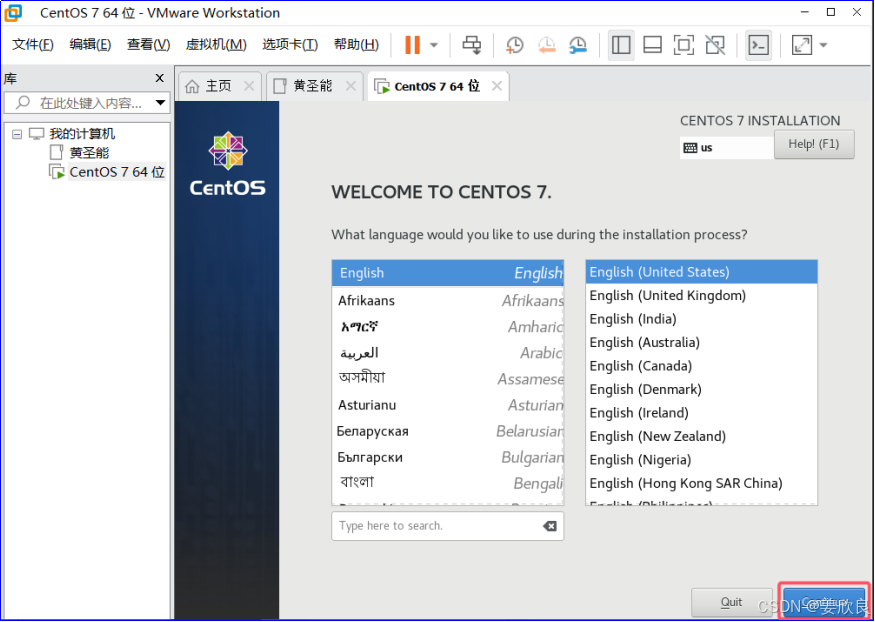This screenshot has height=622, width=875.
Task: Choose English (Canada) locale
Action: click(x=701, y=365)
